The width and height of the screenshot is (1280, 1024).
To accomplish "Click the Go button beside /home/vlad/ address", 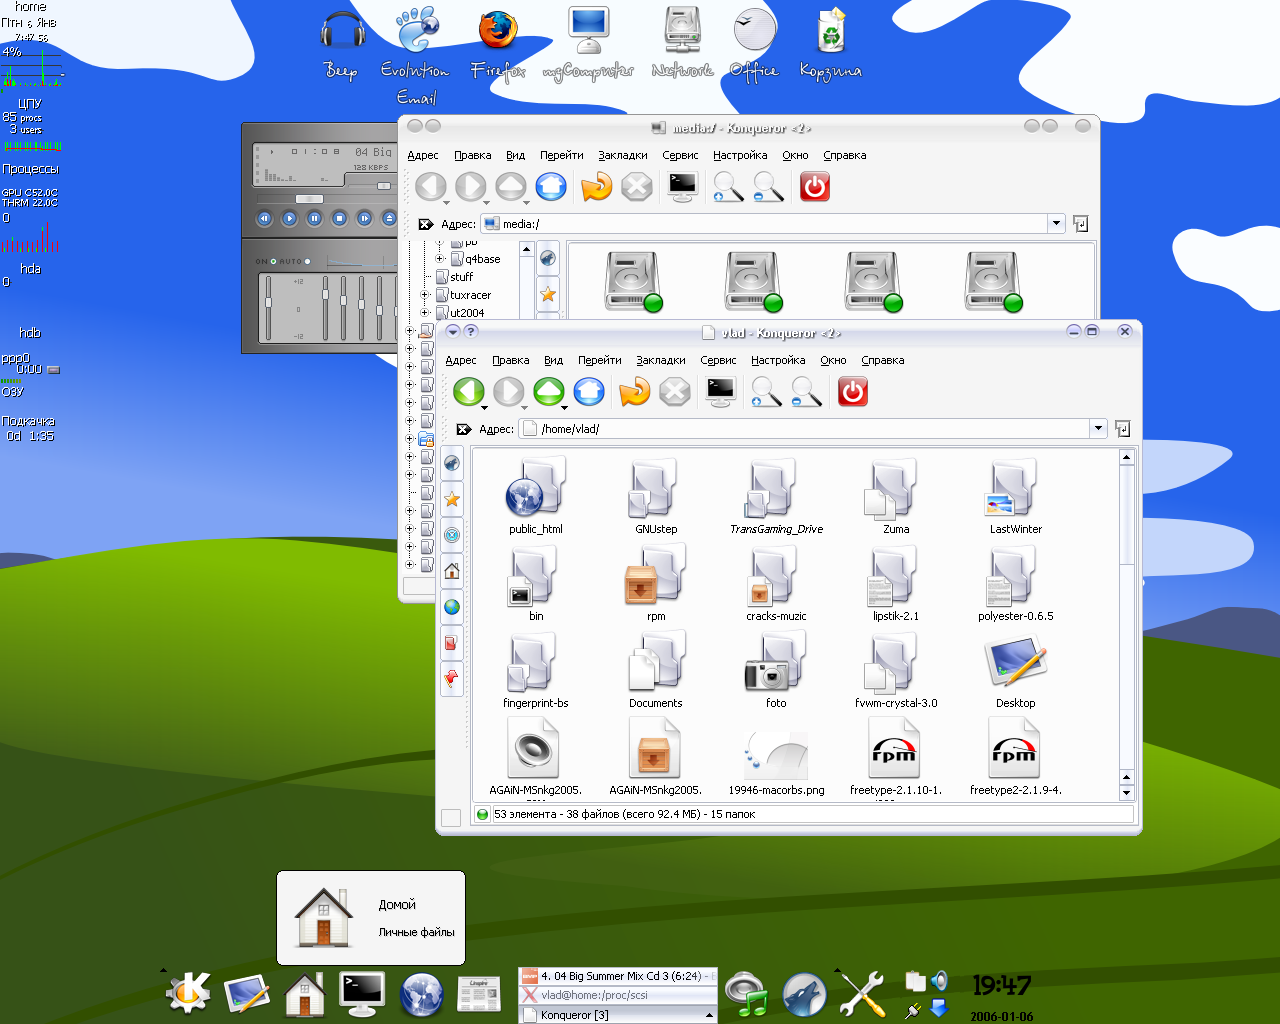I will coord(1122,428).
